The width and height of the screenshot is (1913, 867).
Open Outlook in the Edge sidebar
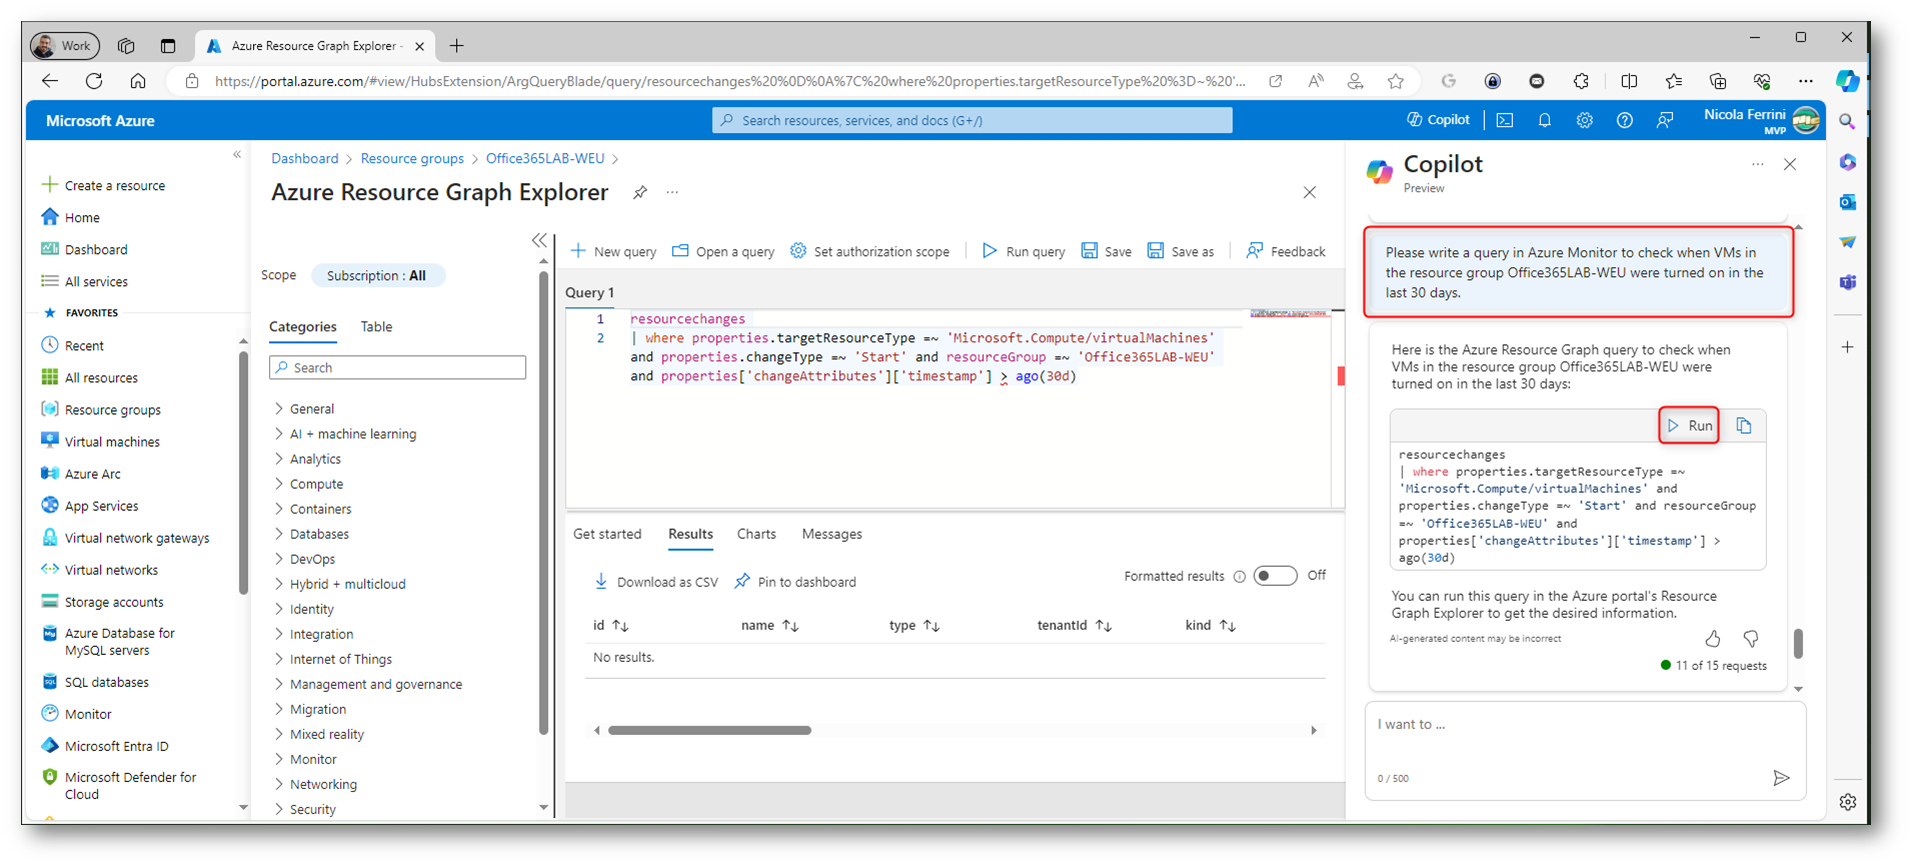pyautogui.click(x=1847, y=202)
